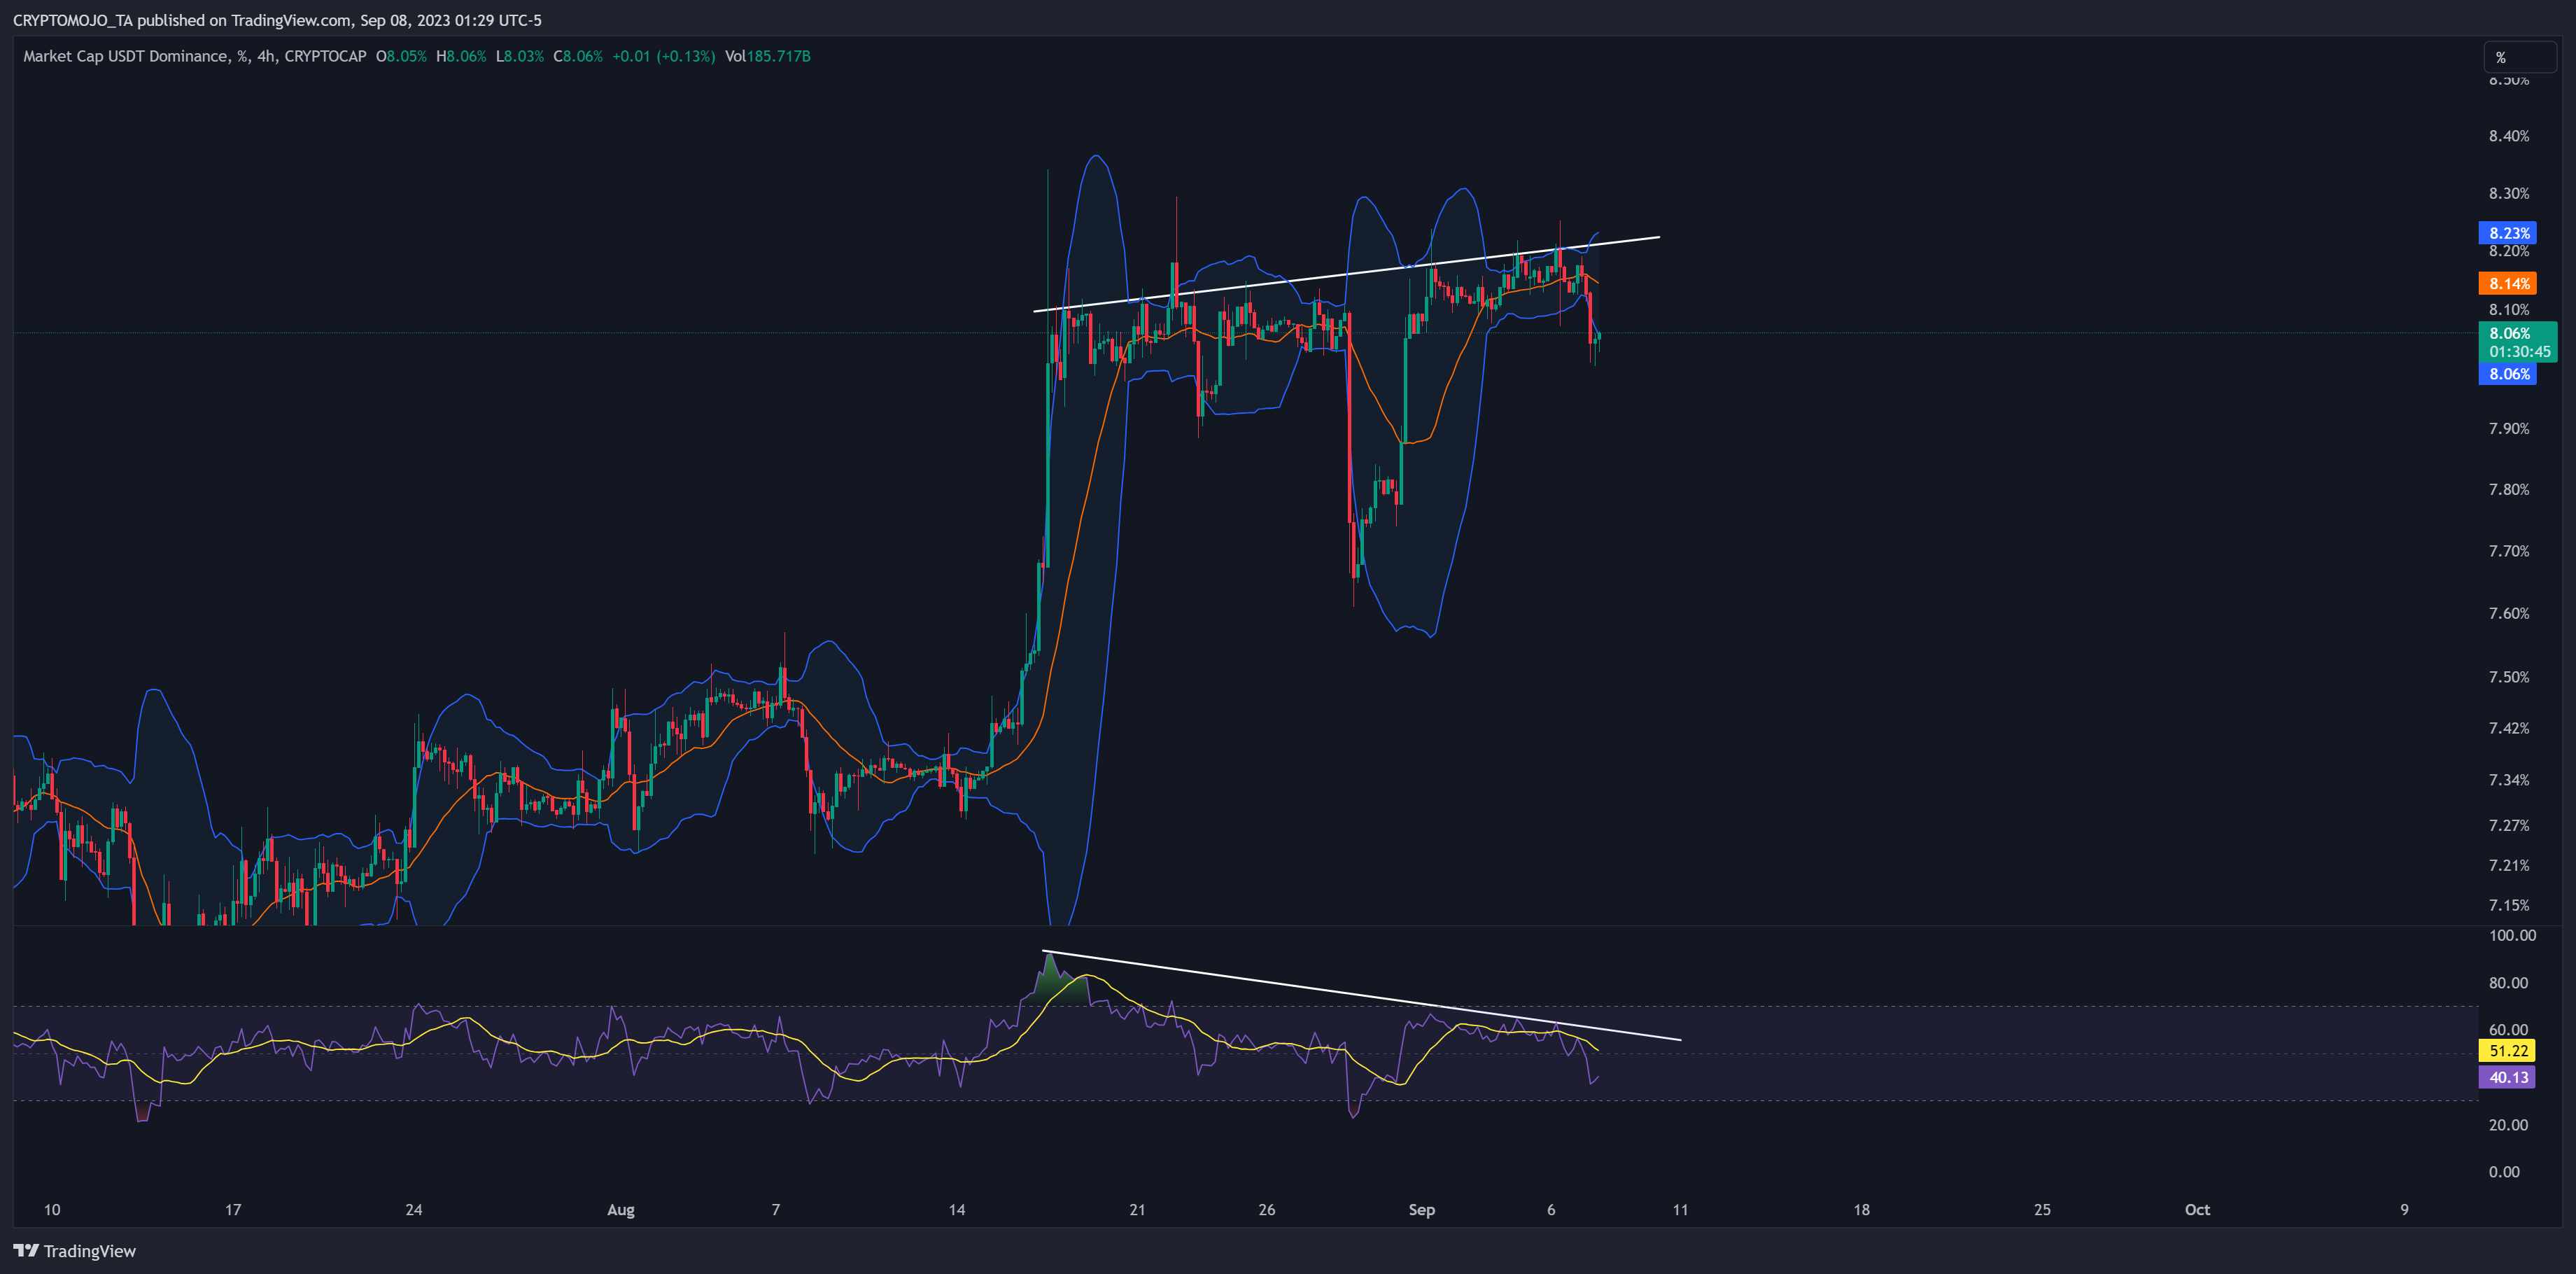This screenshot has height=1274, width=2576.
Task: Click the 7.50% price axis label
Action: point(2509,677)
